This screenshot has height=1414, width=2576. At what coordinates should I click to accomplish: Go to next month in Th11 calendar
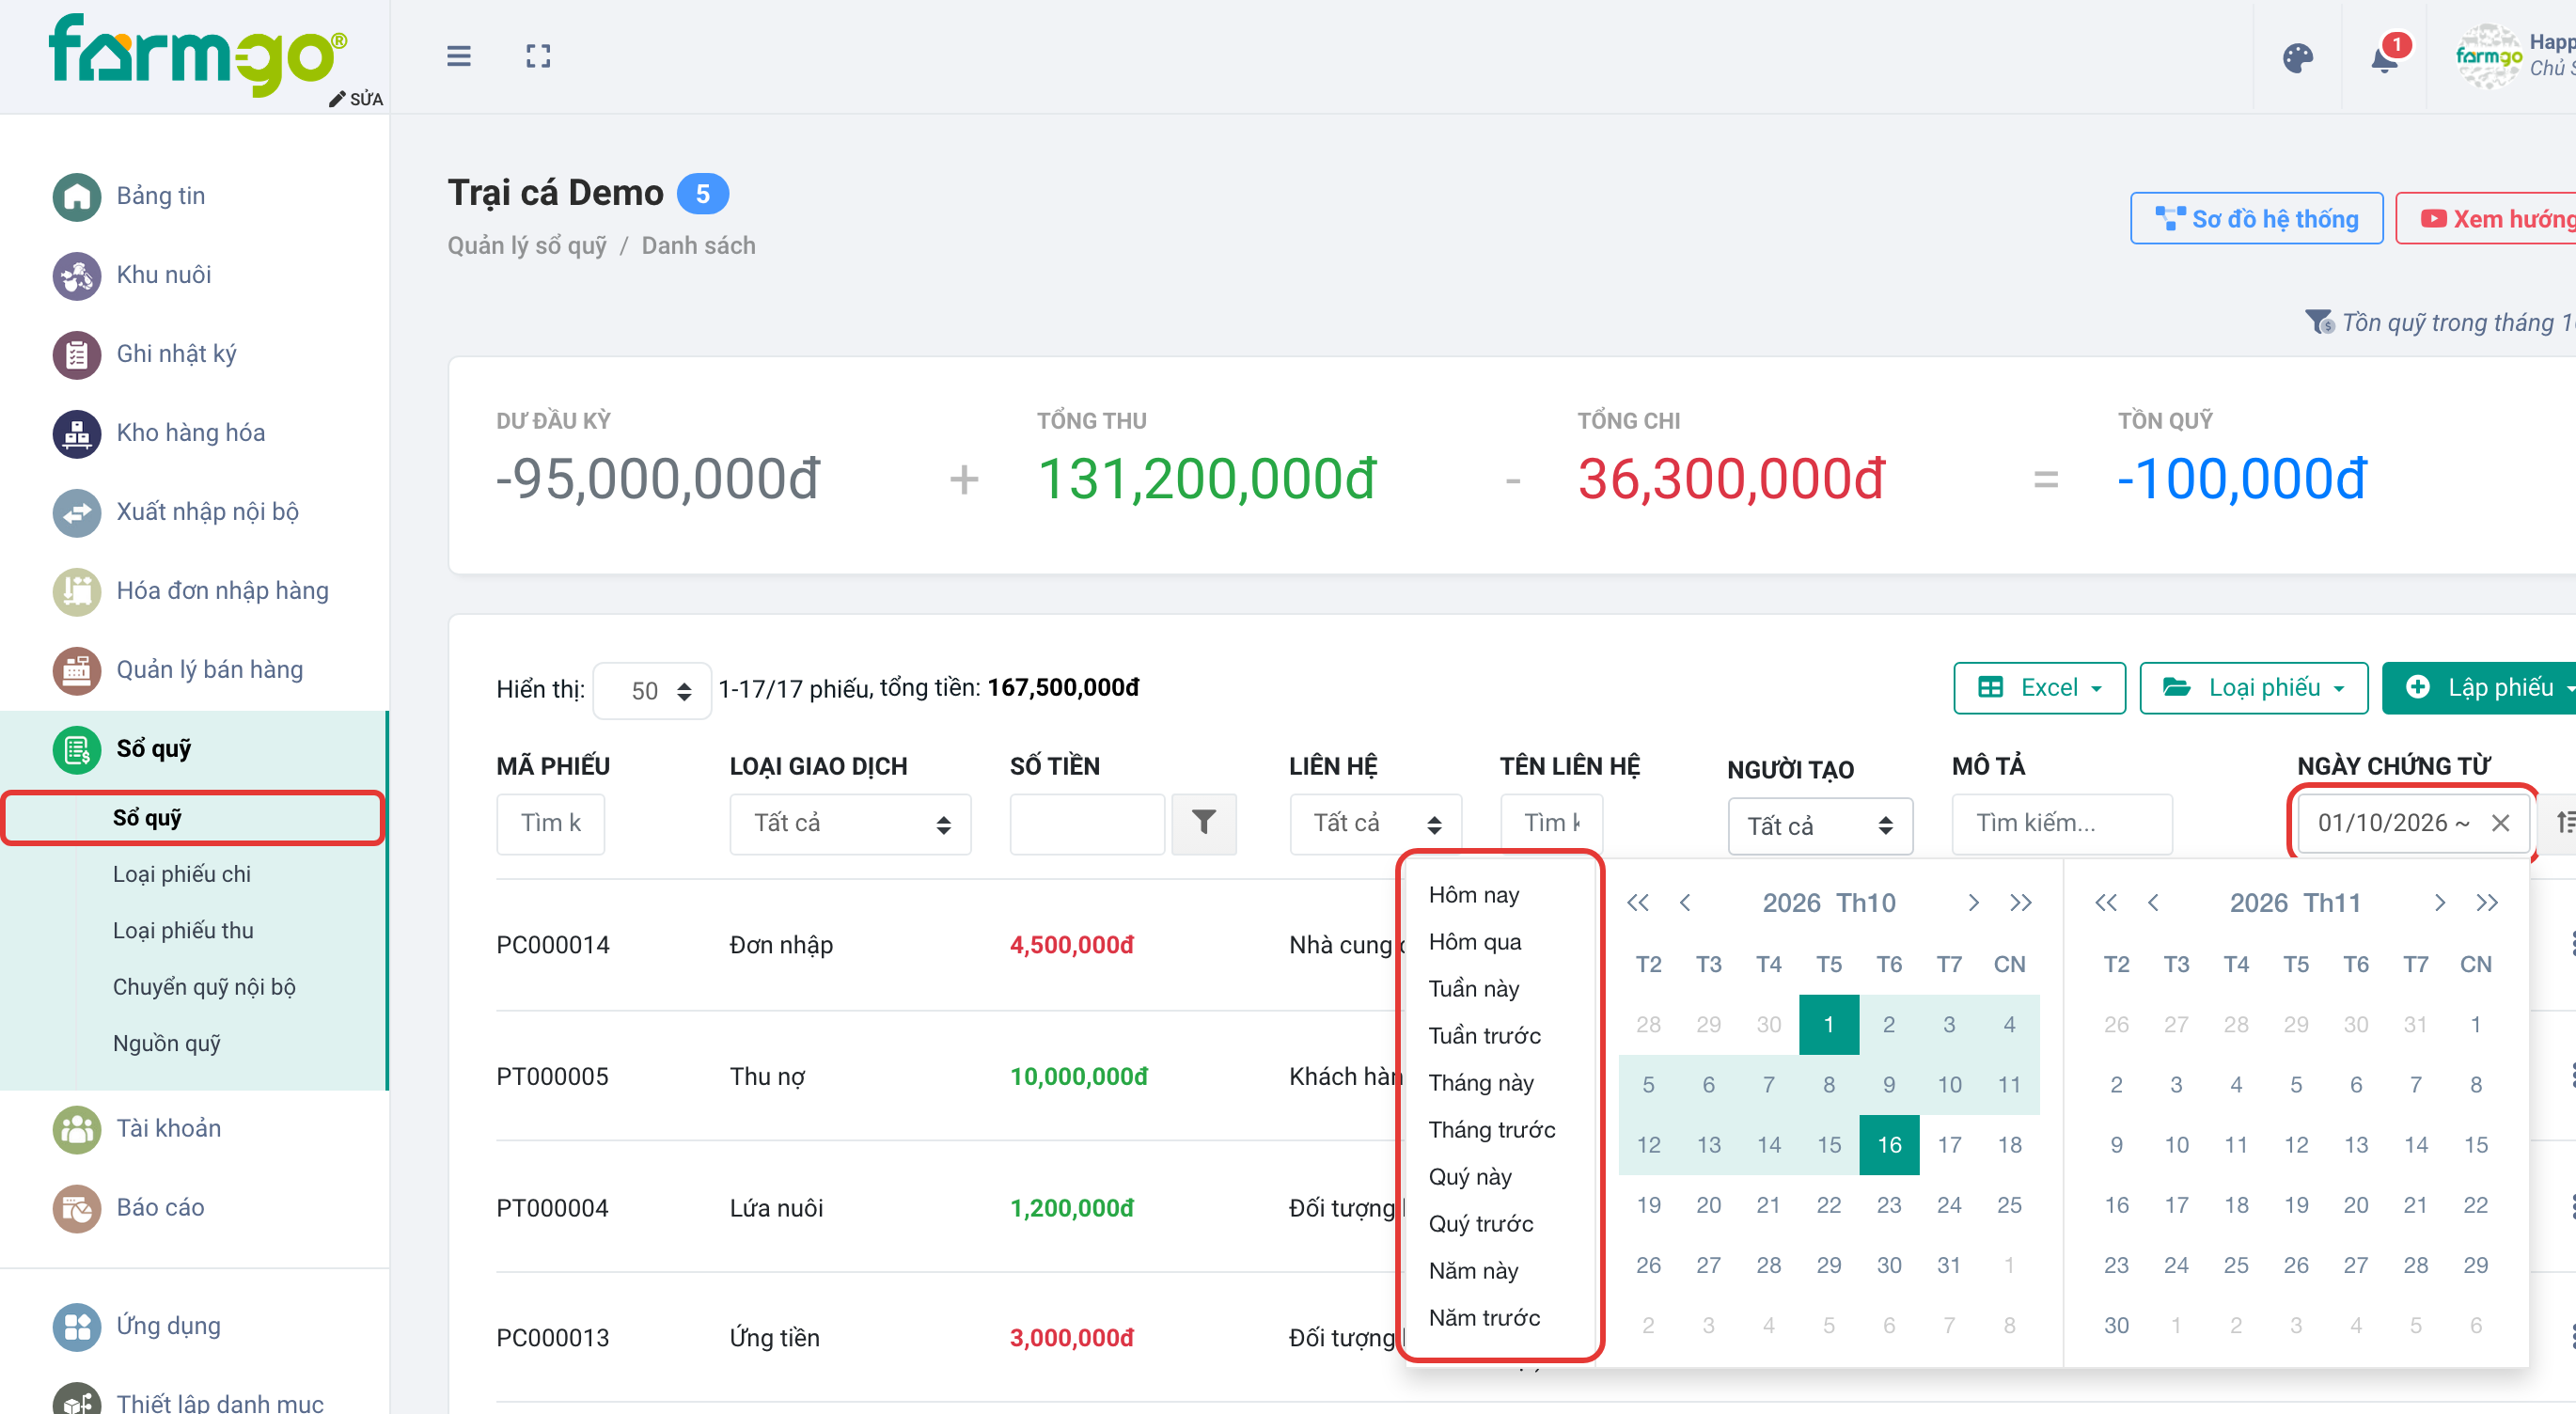point(2439,903)
